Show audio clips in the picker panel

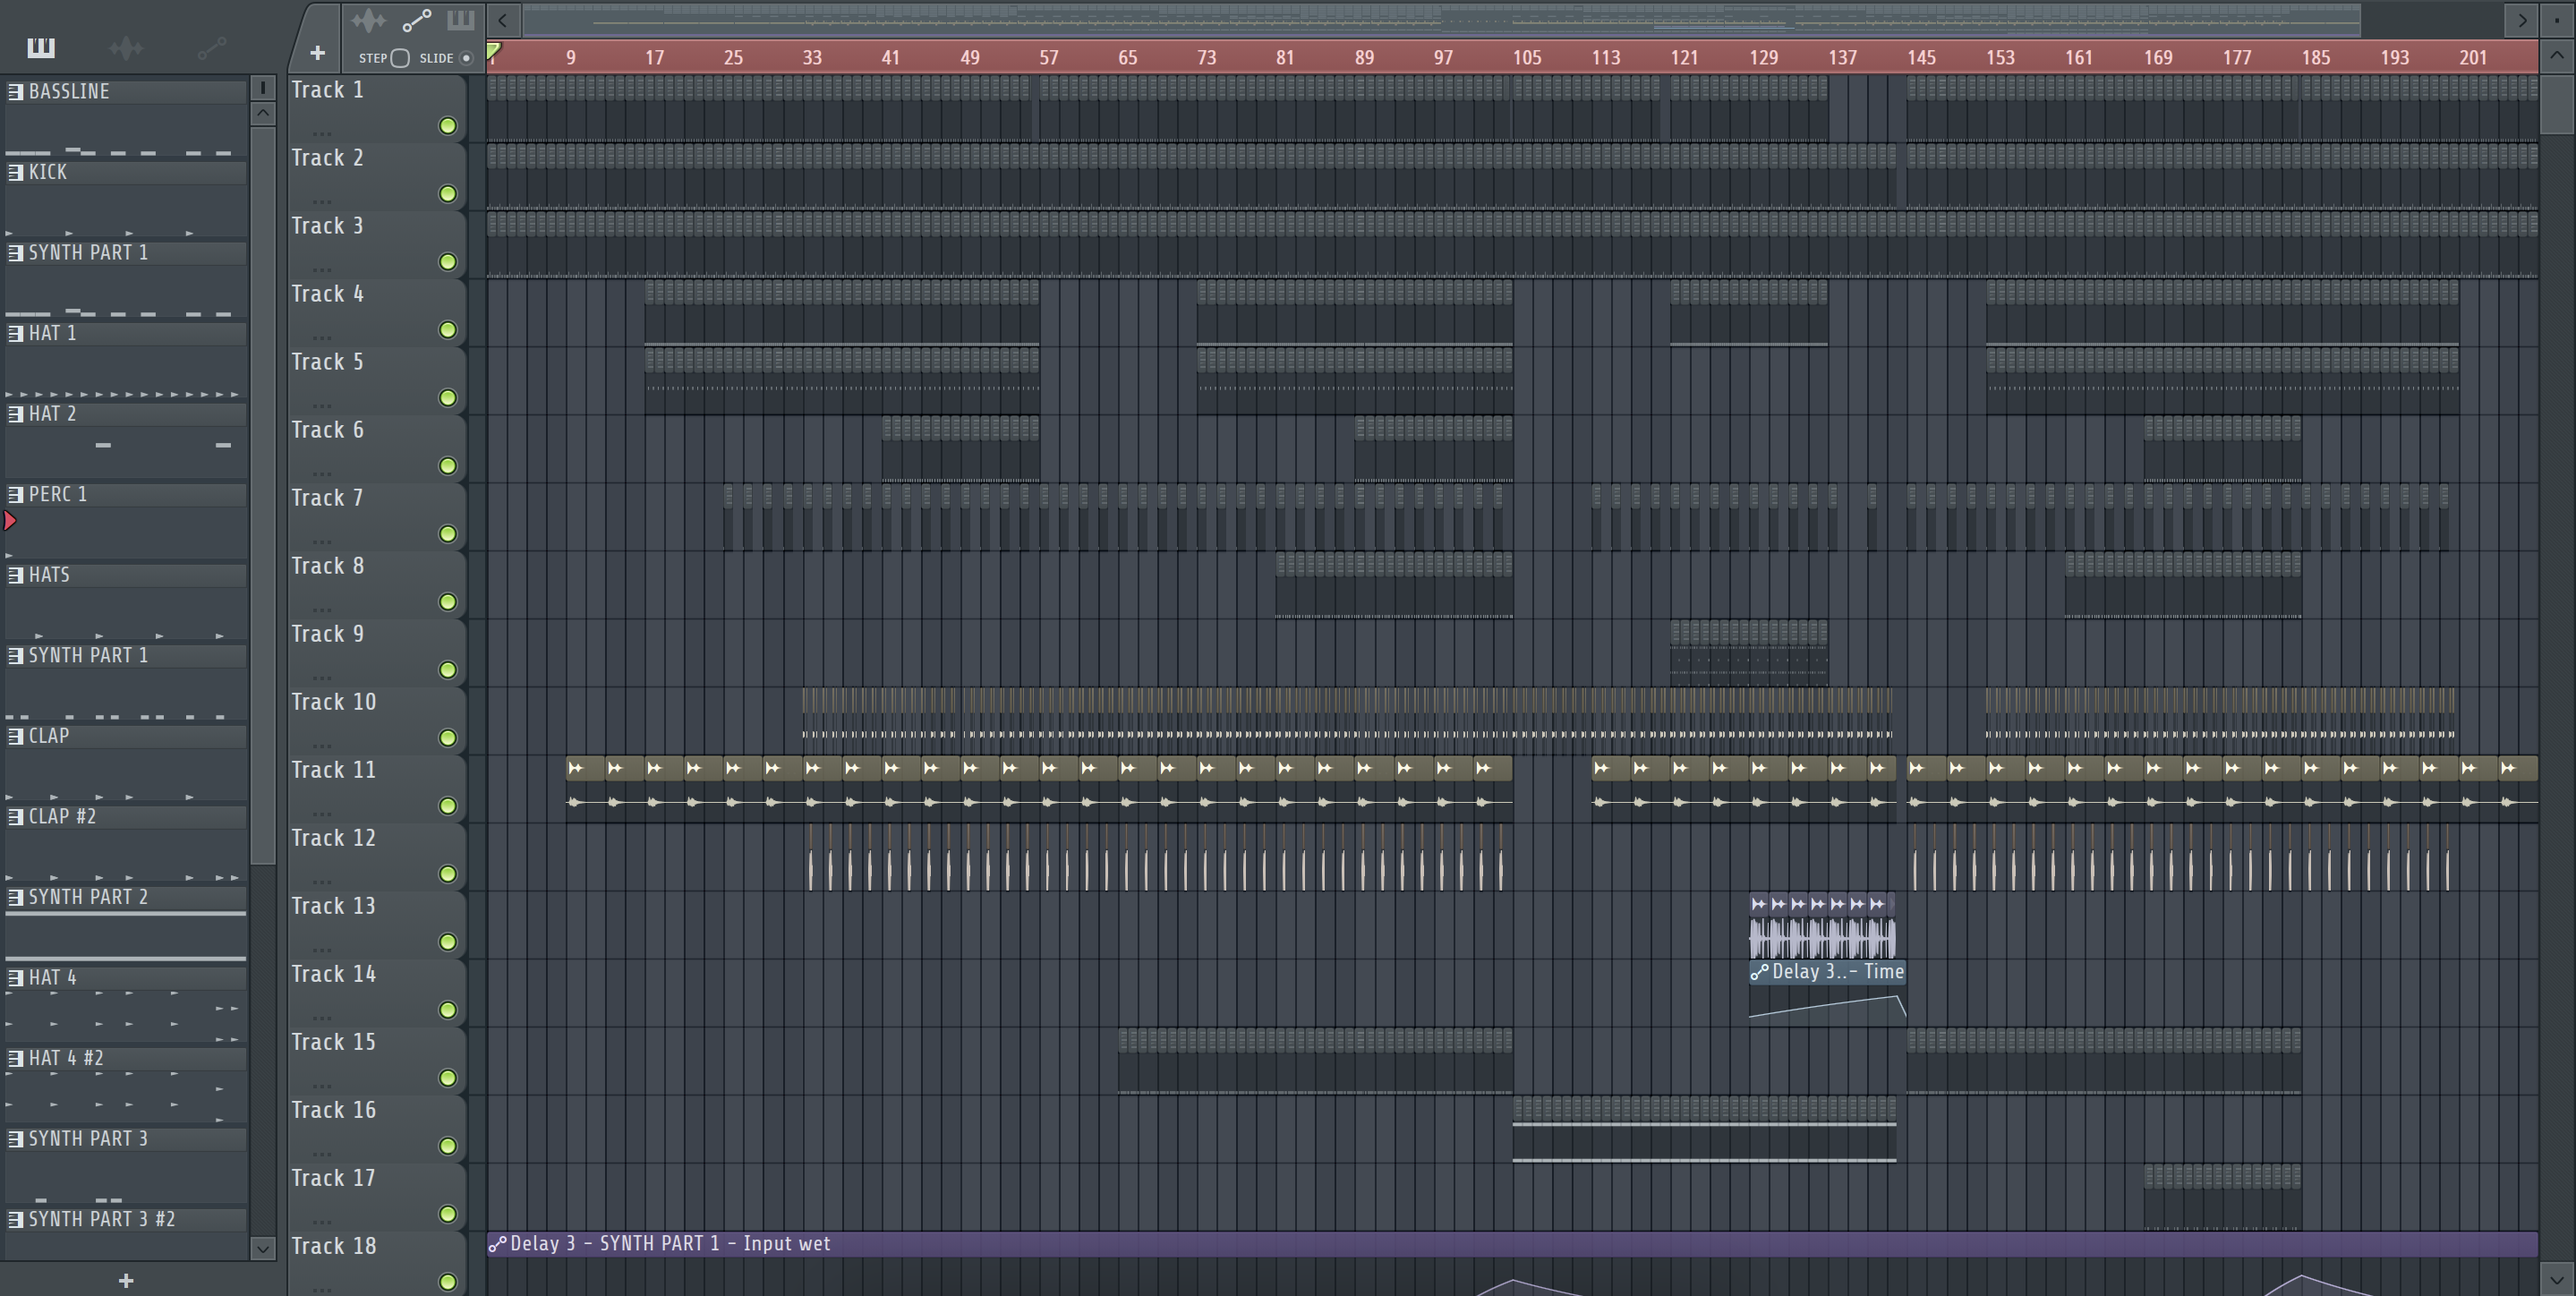126,47
